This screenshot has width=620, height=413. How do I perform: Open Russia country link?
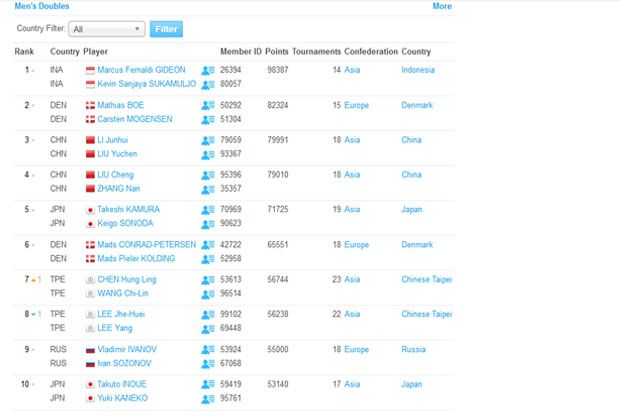pyautogui.click(x=413, y=349)
